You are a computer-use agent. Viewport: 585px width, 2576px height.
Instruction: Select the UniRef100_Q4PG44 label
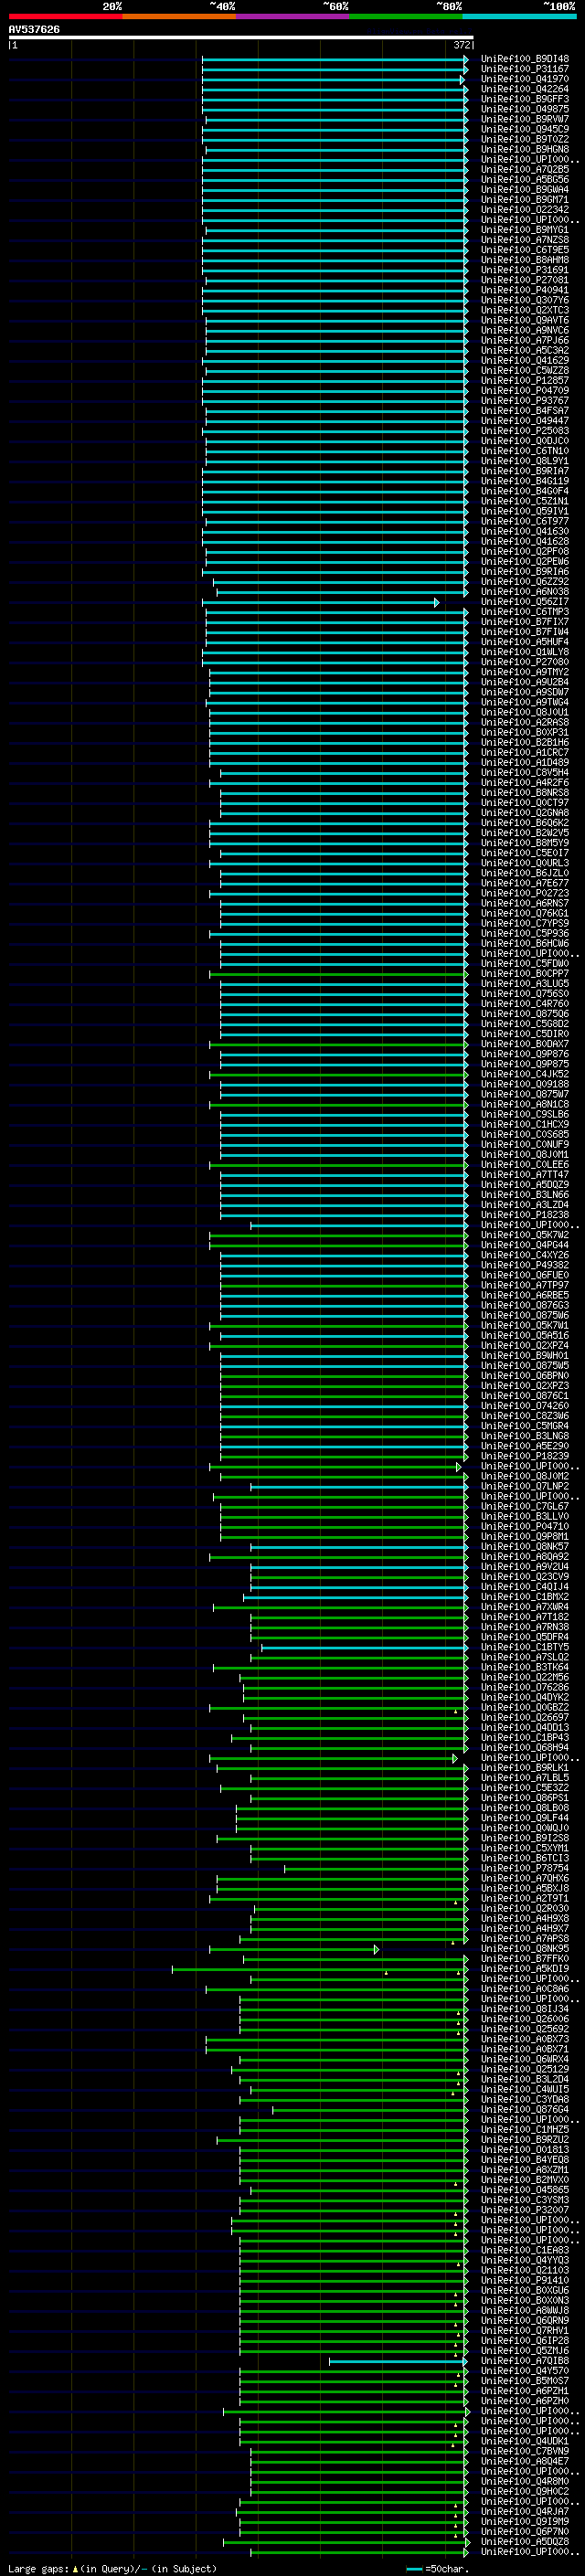point(525,1245)
